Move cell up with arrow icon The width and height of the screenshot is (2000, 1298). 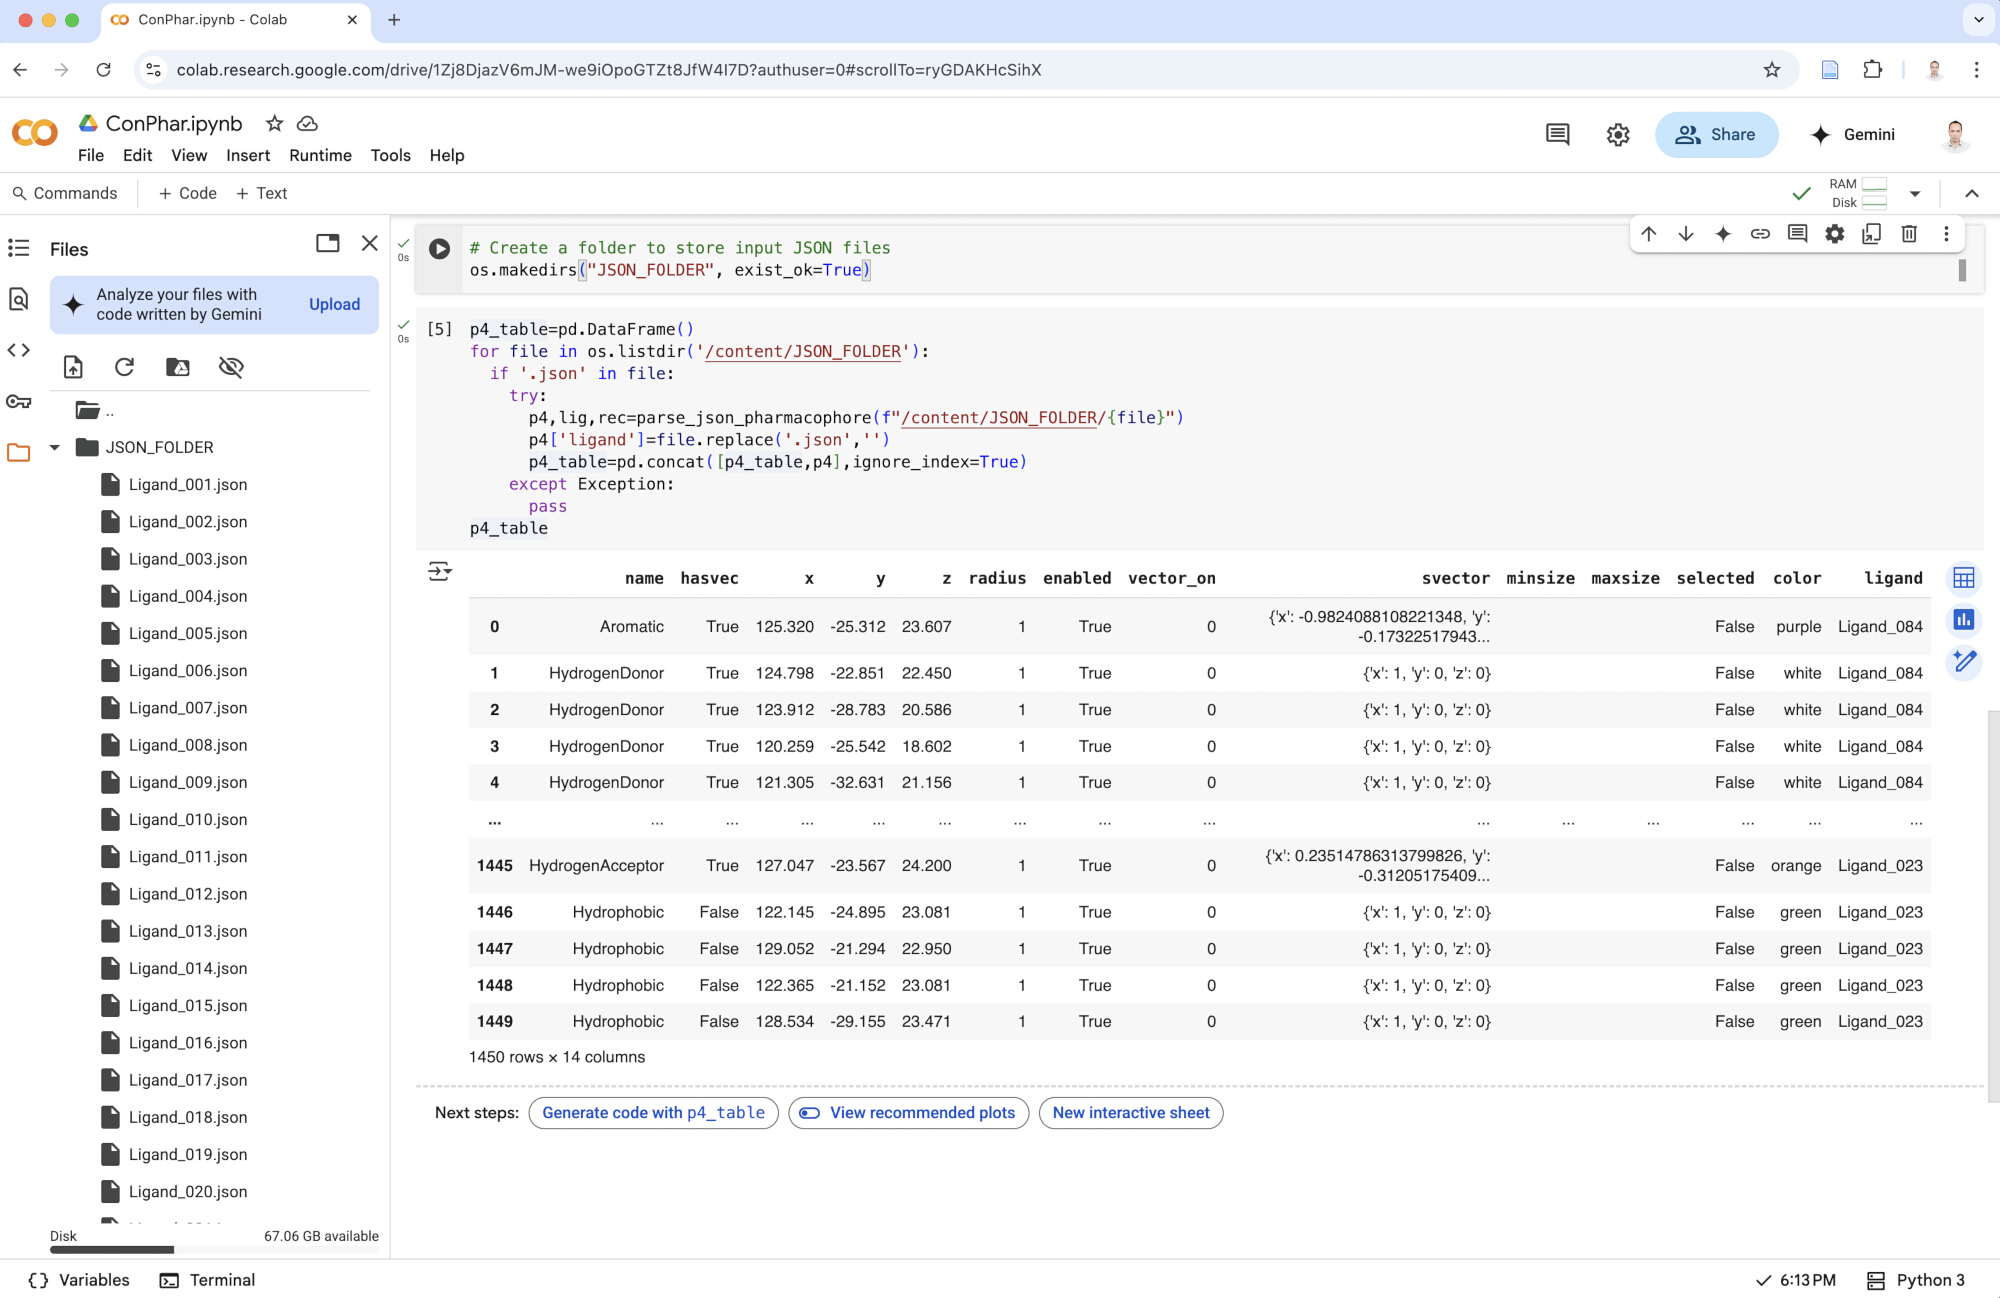coord(1649,234)
